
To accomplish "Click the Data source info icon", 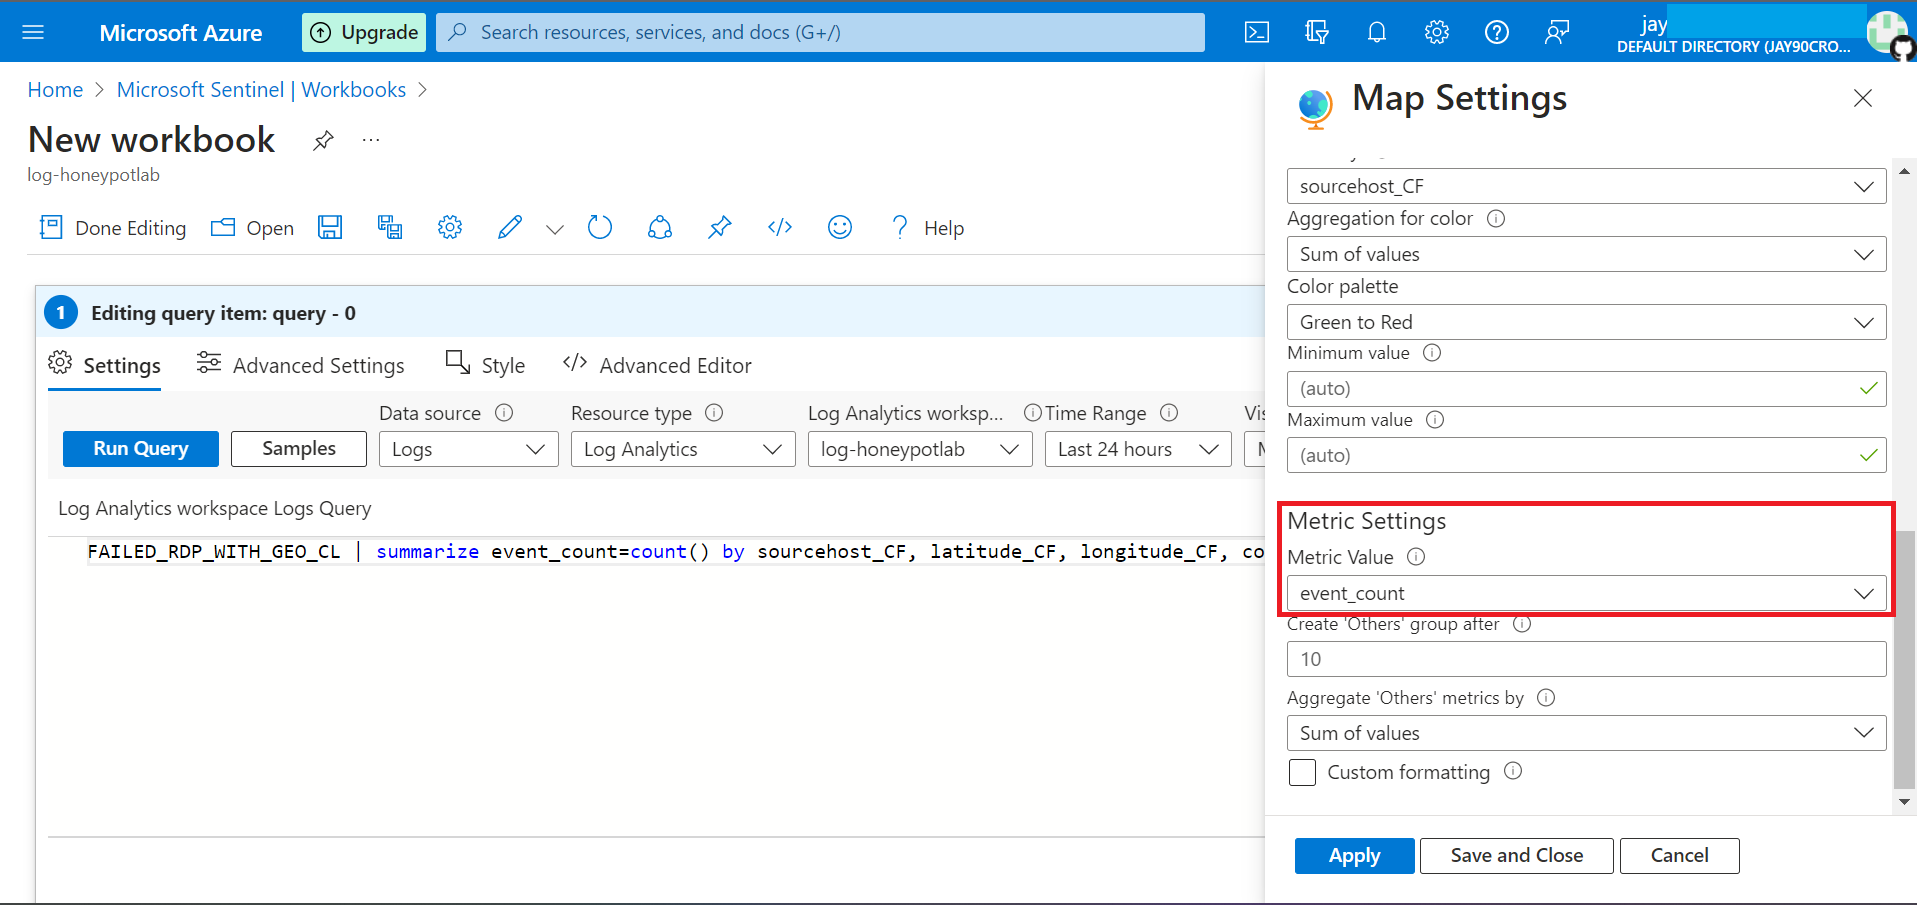I will point(504,413).
